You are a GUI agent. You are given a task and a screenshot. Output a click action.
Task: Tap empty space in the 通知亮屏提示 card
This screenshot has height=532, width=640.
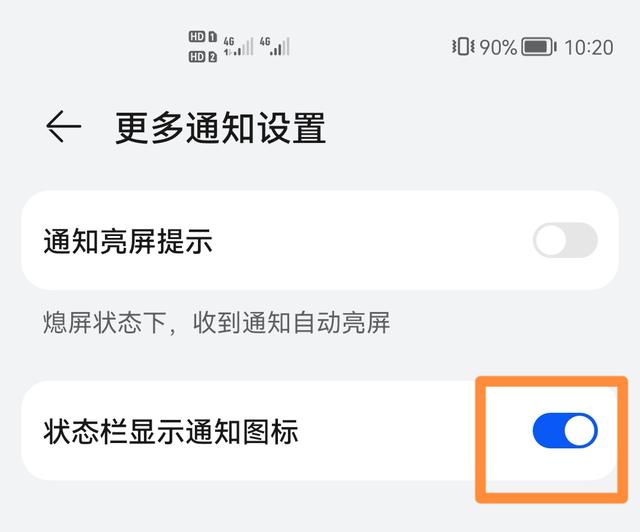pos(367,240)
